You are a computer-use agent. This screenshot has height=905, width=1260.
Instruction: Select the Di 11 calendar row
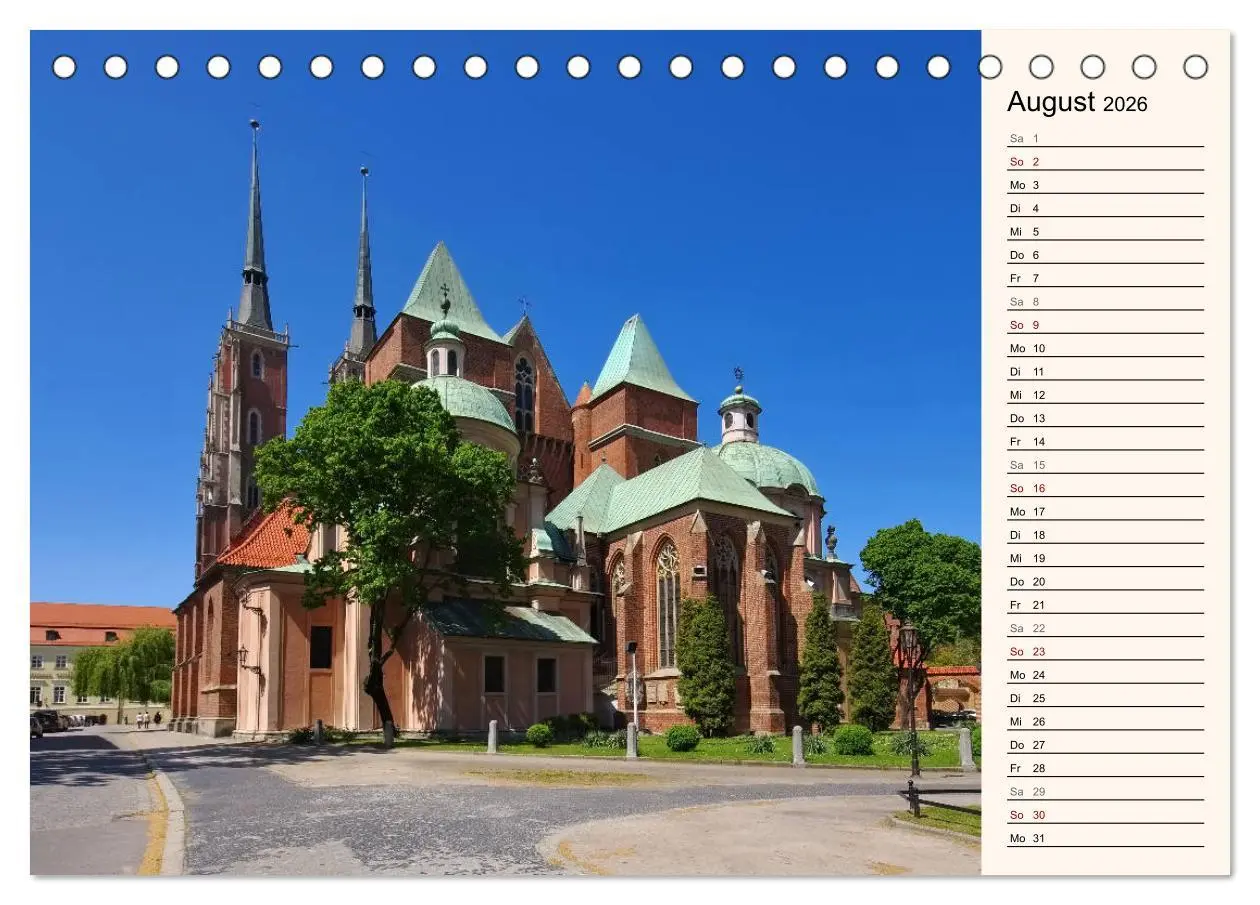[x=1105, y=371]
